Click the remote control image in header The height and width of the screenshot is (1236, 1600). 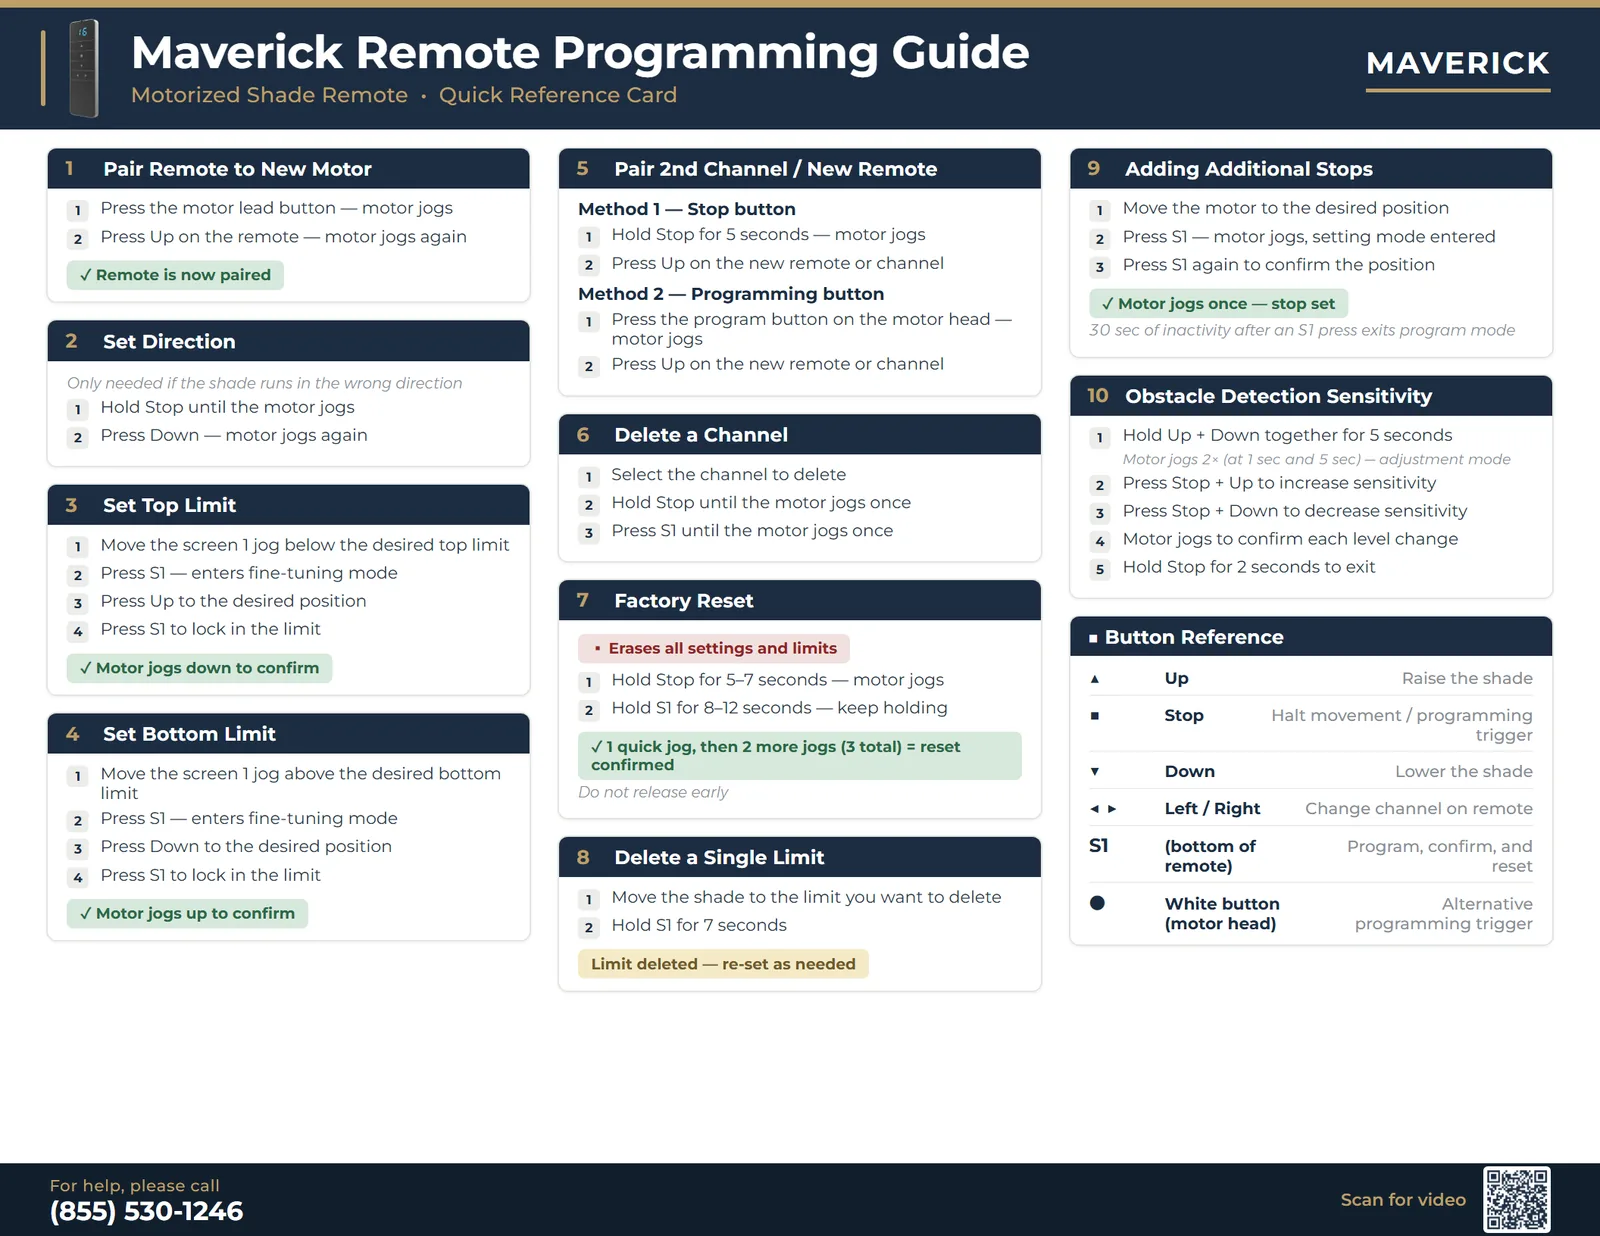coord(83,68)
